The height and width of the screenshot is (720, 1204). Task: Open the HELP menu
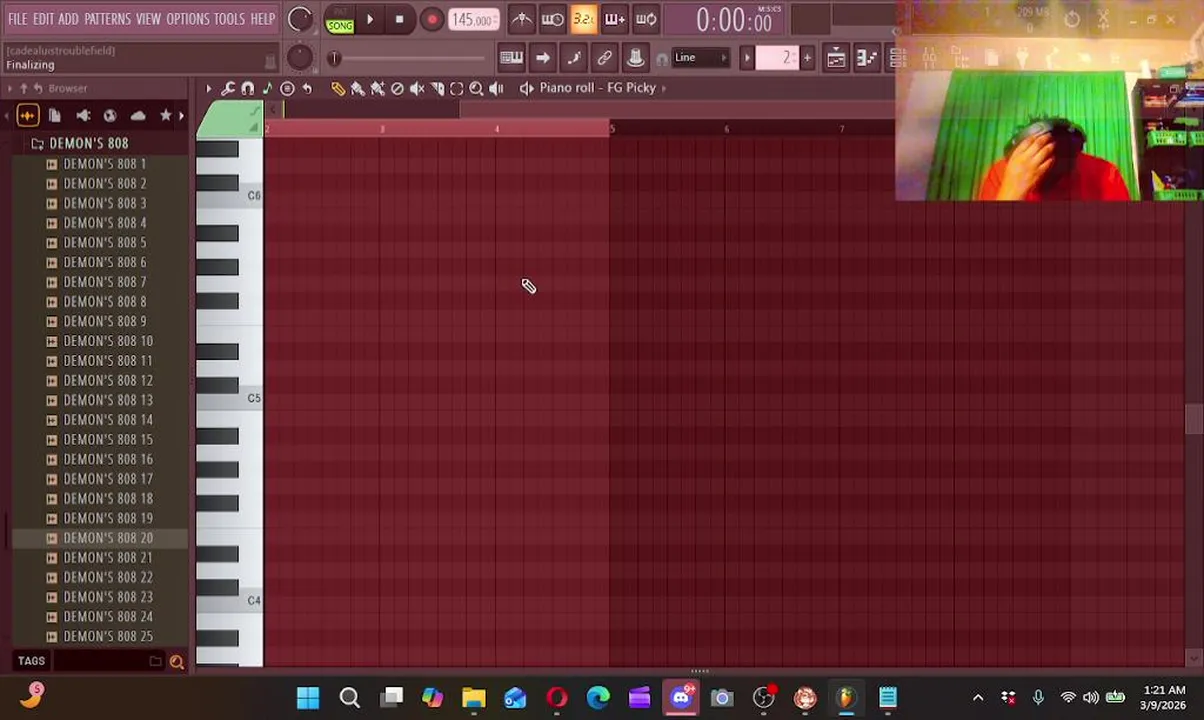[262, 19]
